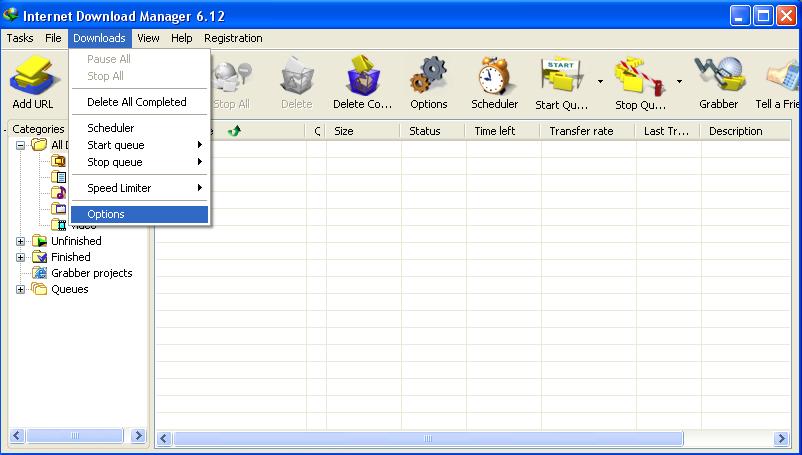Screen dimensions: 802x455
Task: Open the Stop queue submenu
Action: 140,162
